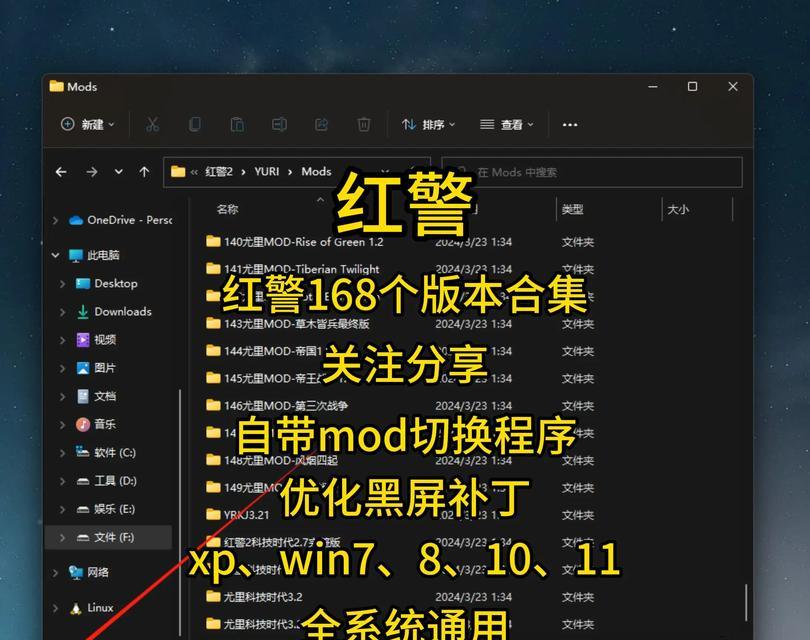Expand the Linux tree node chevron
Image resolution: width=810 pixels, height=640 pixels.
pyautogui.click(x=55, y=608)
